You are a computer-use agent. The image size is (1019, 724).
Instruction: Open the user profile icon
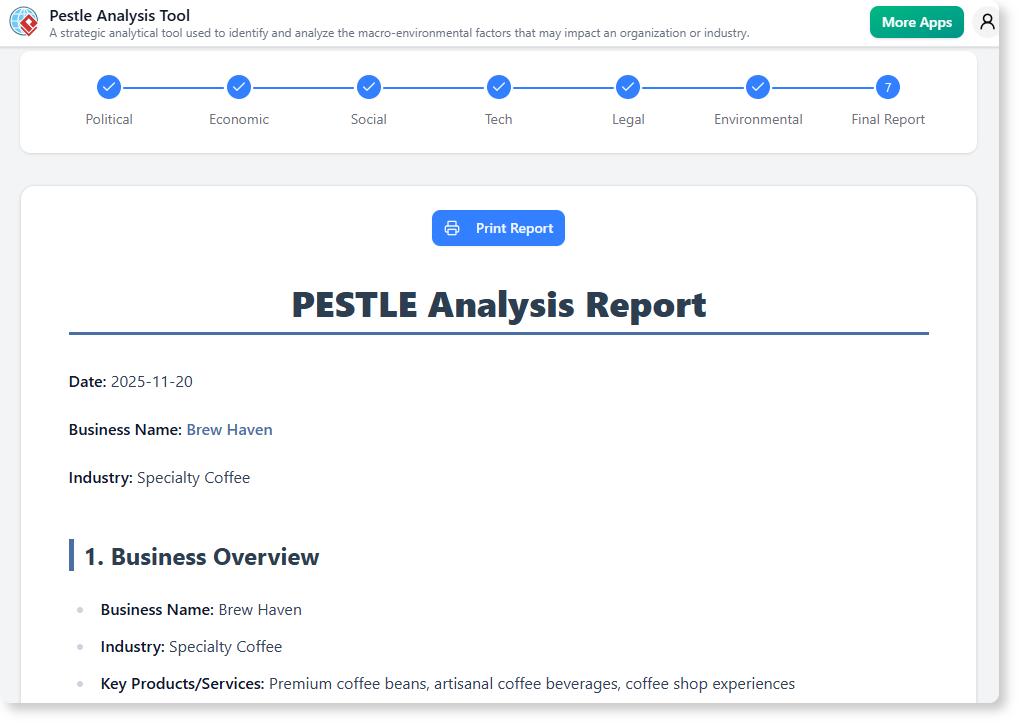986,21
